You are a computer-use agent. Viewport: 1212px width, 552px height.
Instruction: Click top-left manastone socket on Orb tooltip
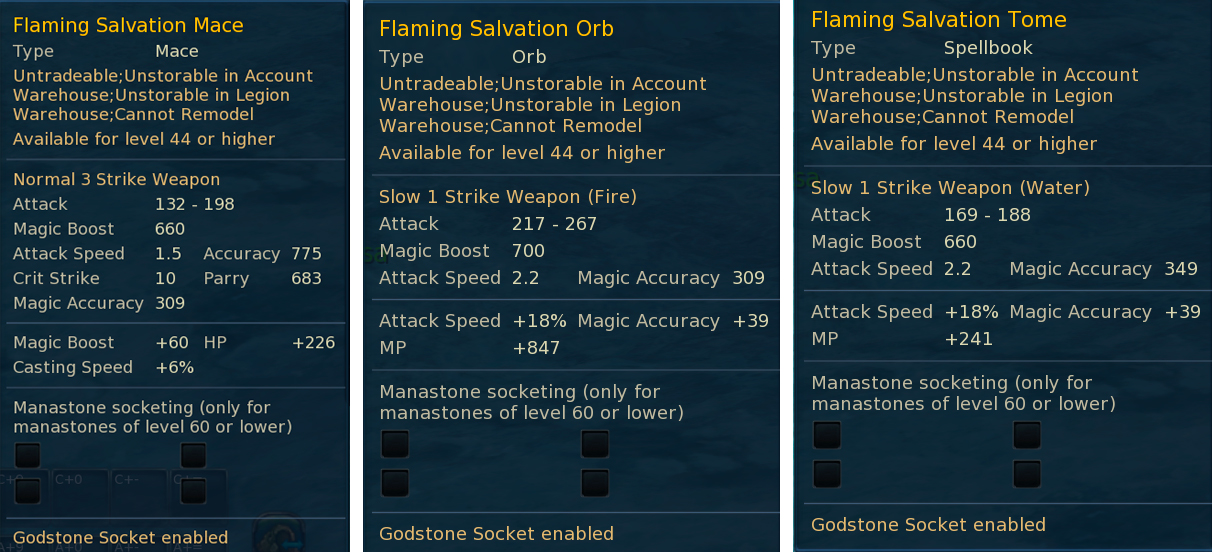(x=395, y=444)
